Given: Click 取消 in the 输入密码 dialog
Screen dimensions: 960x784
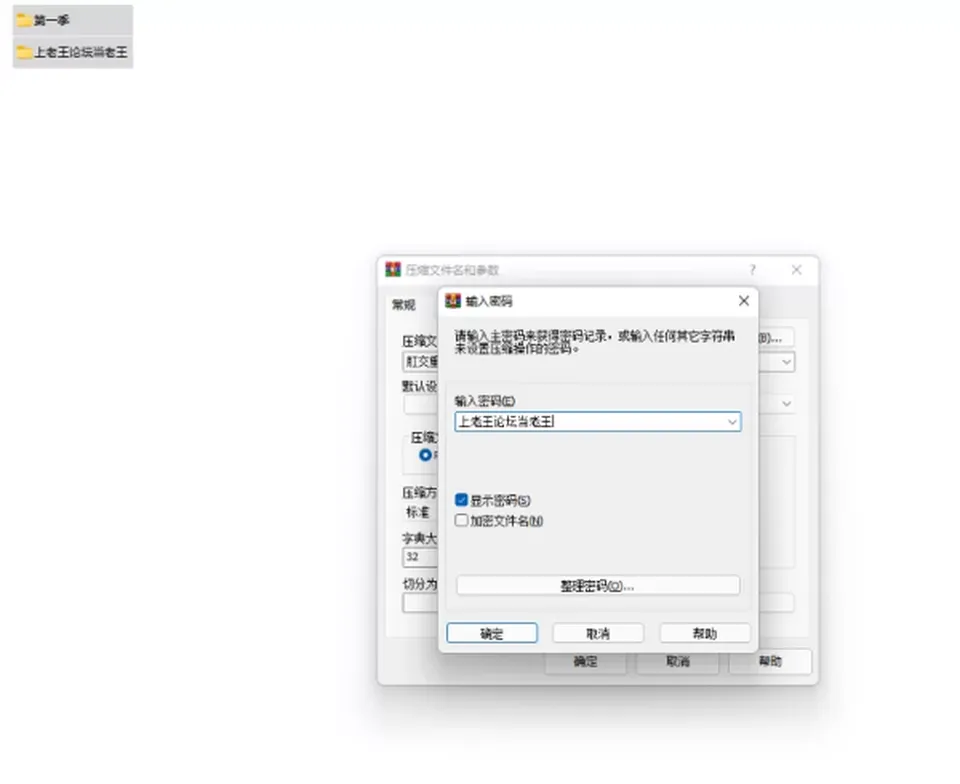Looking at the screenshot, I should pyautogui.click(x=598, y=633).
